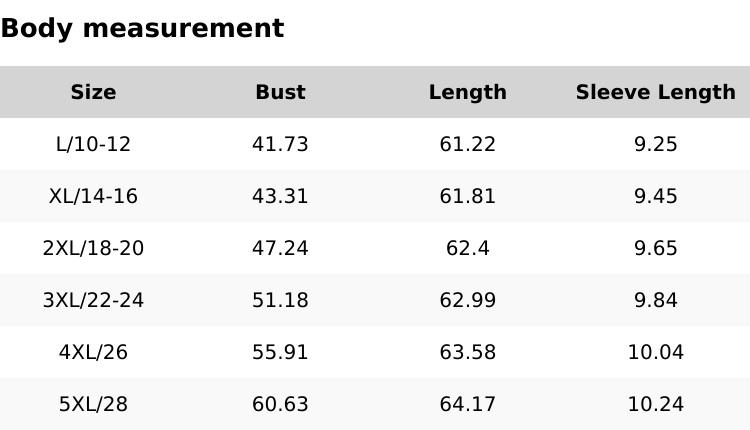Click bust value 41.73
750x430 pixels.
pos(280,144)
